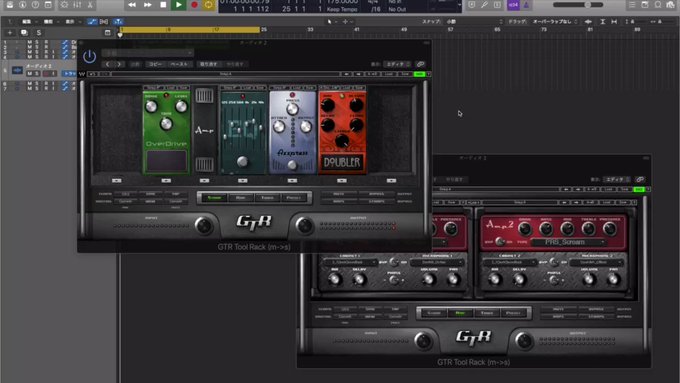Screen dimensions: 680x383
Task: Go to previous preset with left arrow
Action: coord(108,64)
